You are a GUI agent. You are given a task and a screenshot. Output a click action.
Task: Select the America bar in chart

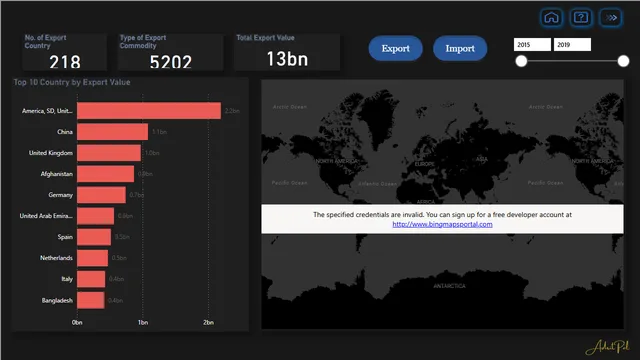pos(149,111)
